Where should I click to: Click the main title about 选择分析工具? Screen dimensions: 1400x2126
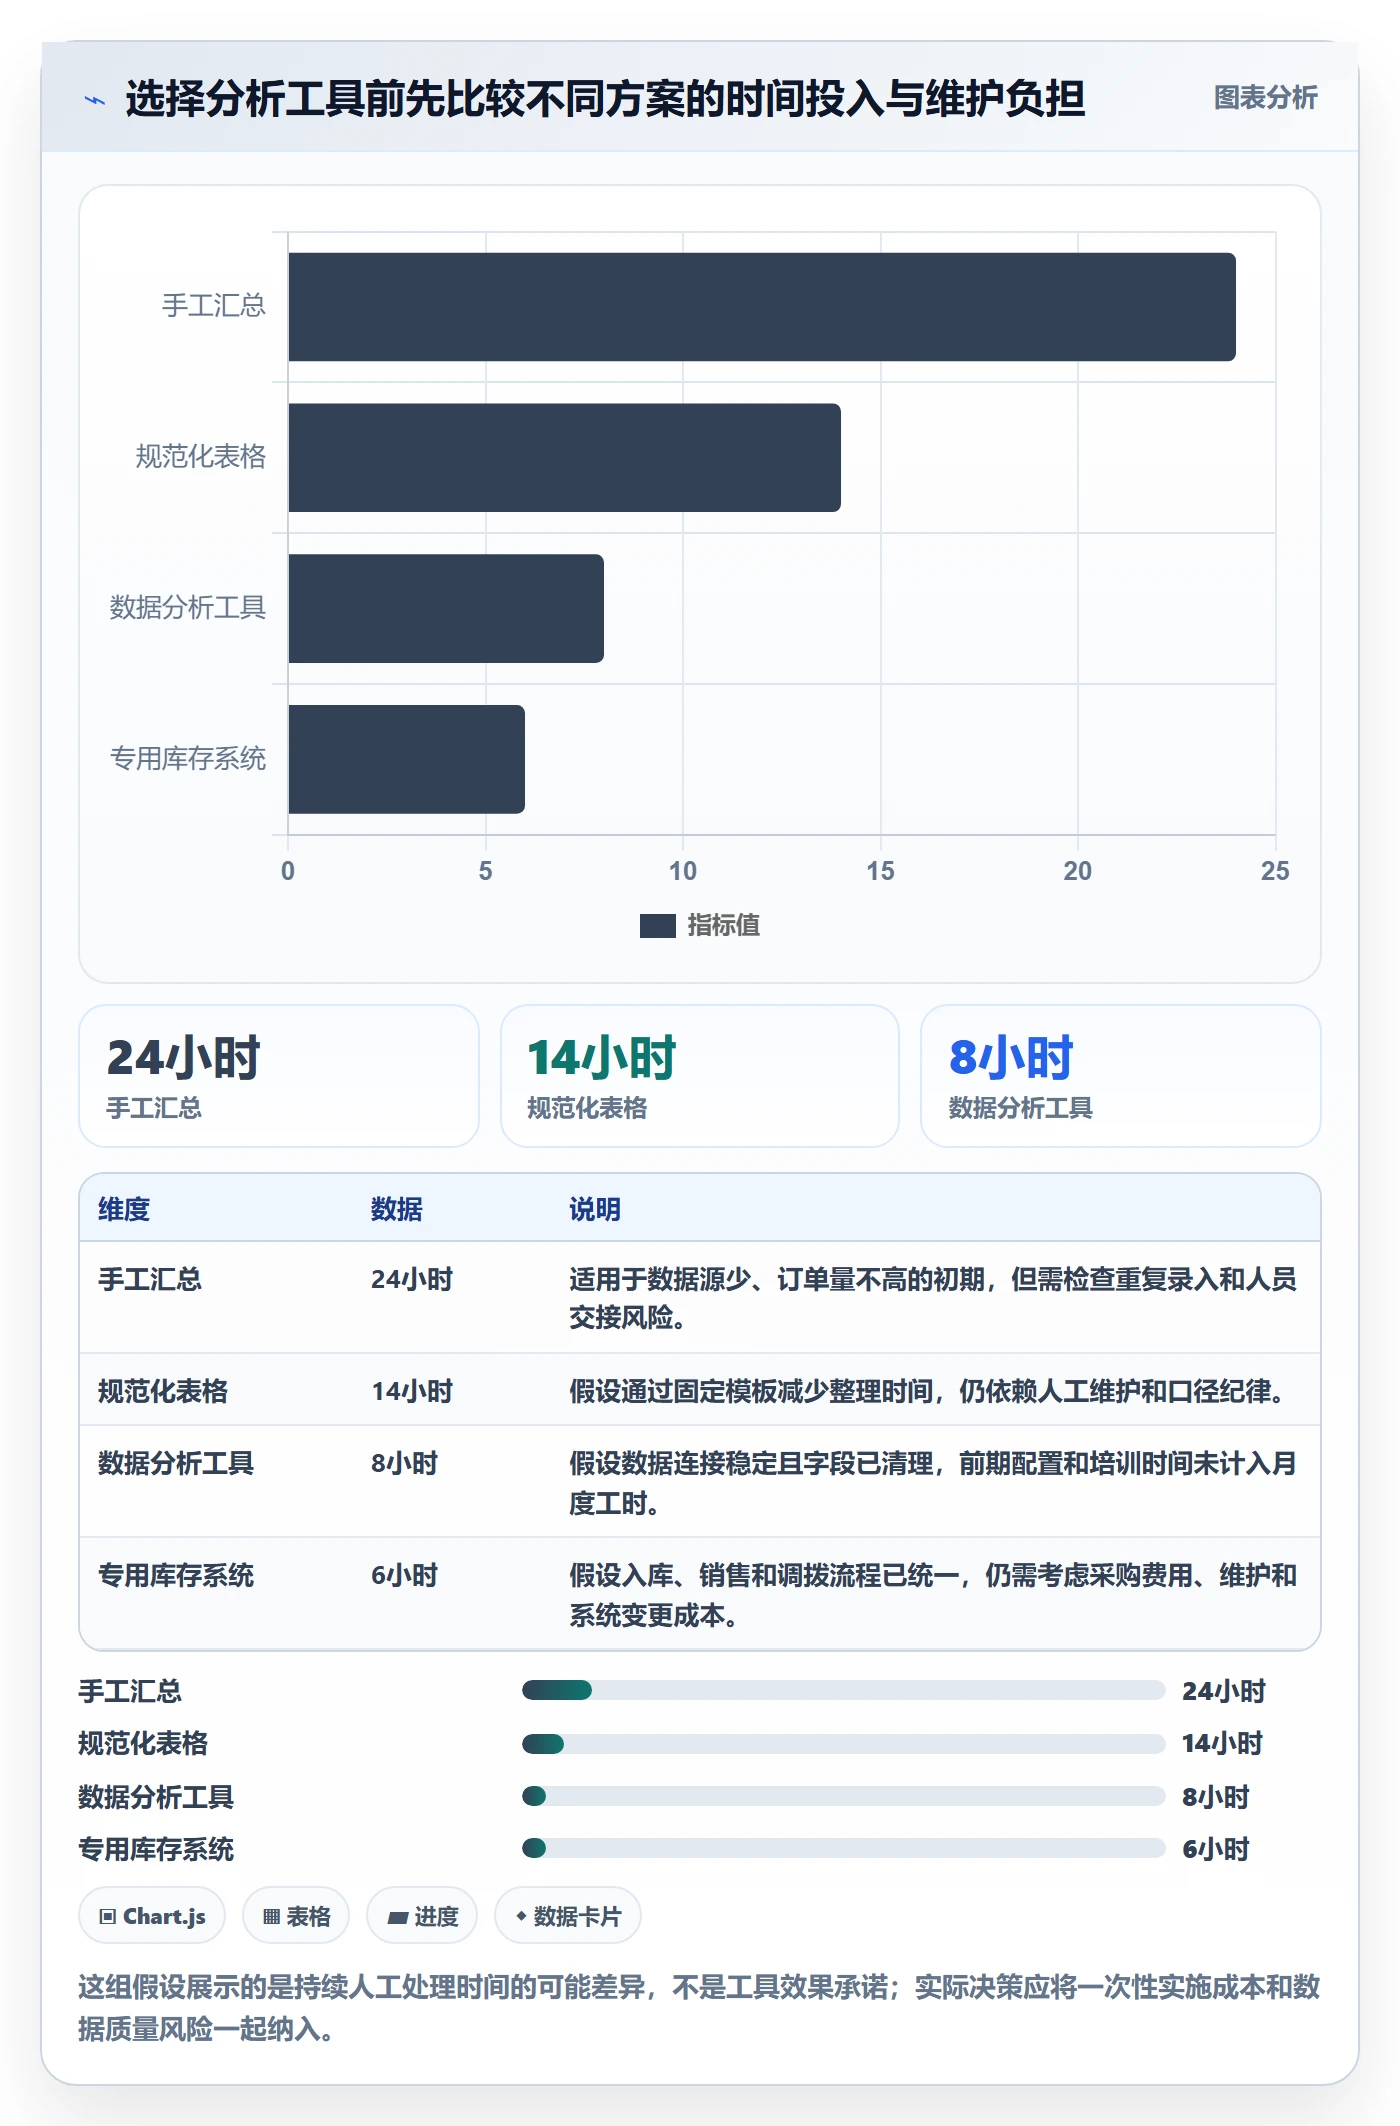tap(605, 99)
